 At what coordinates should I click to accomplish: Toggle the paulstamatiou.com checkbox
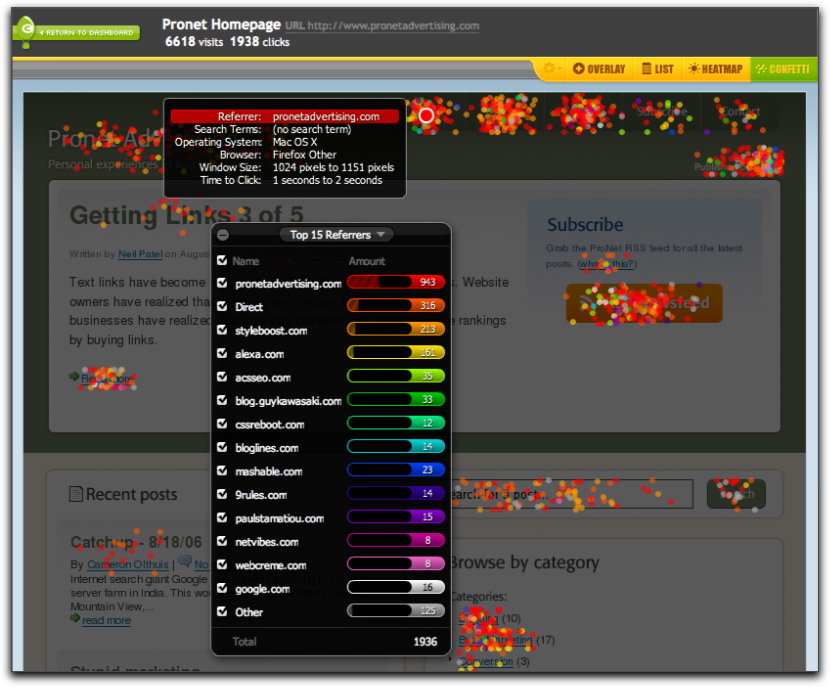[222, 518]
